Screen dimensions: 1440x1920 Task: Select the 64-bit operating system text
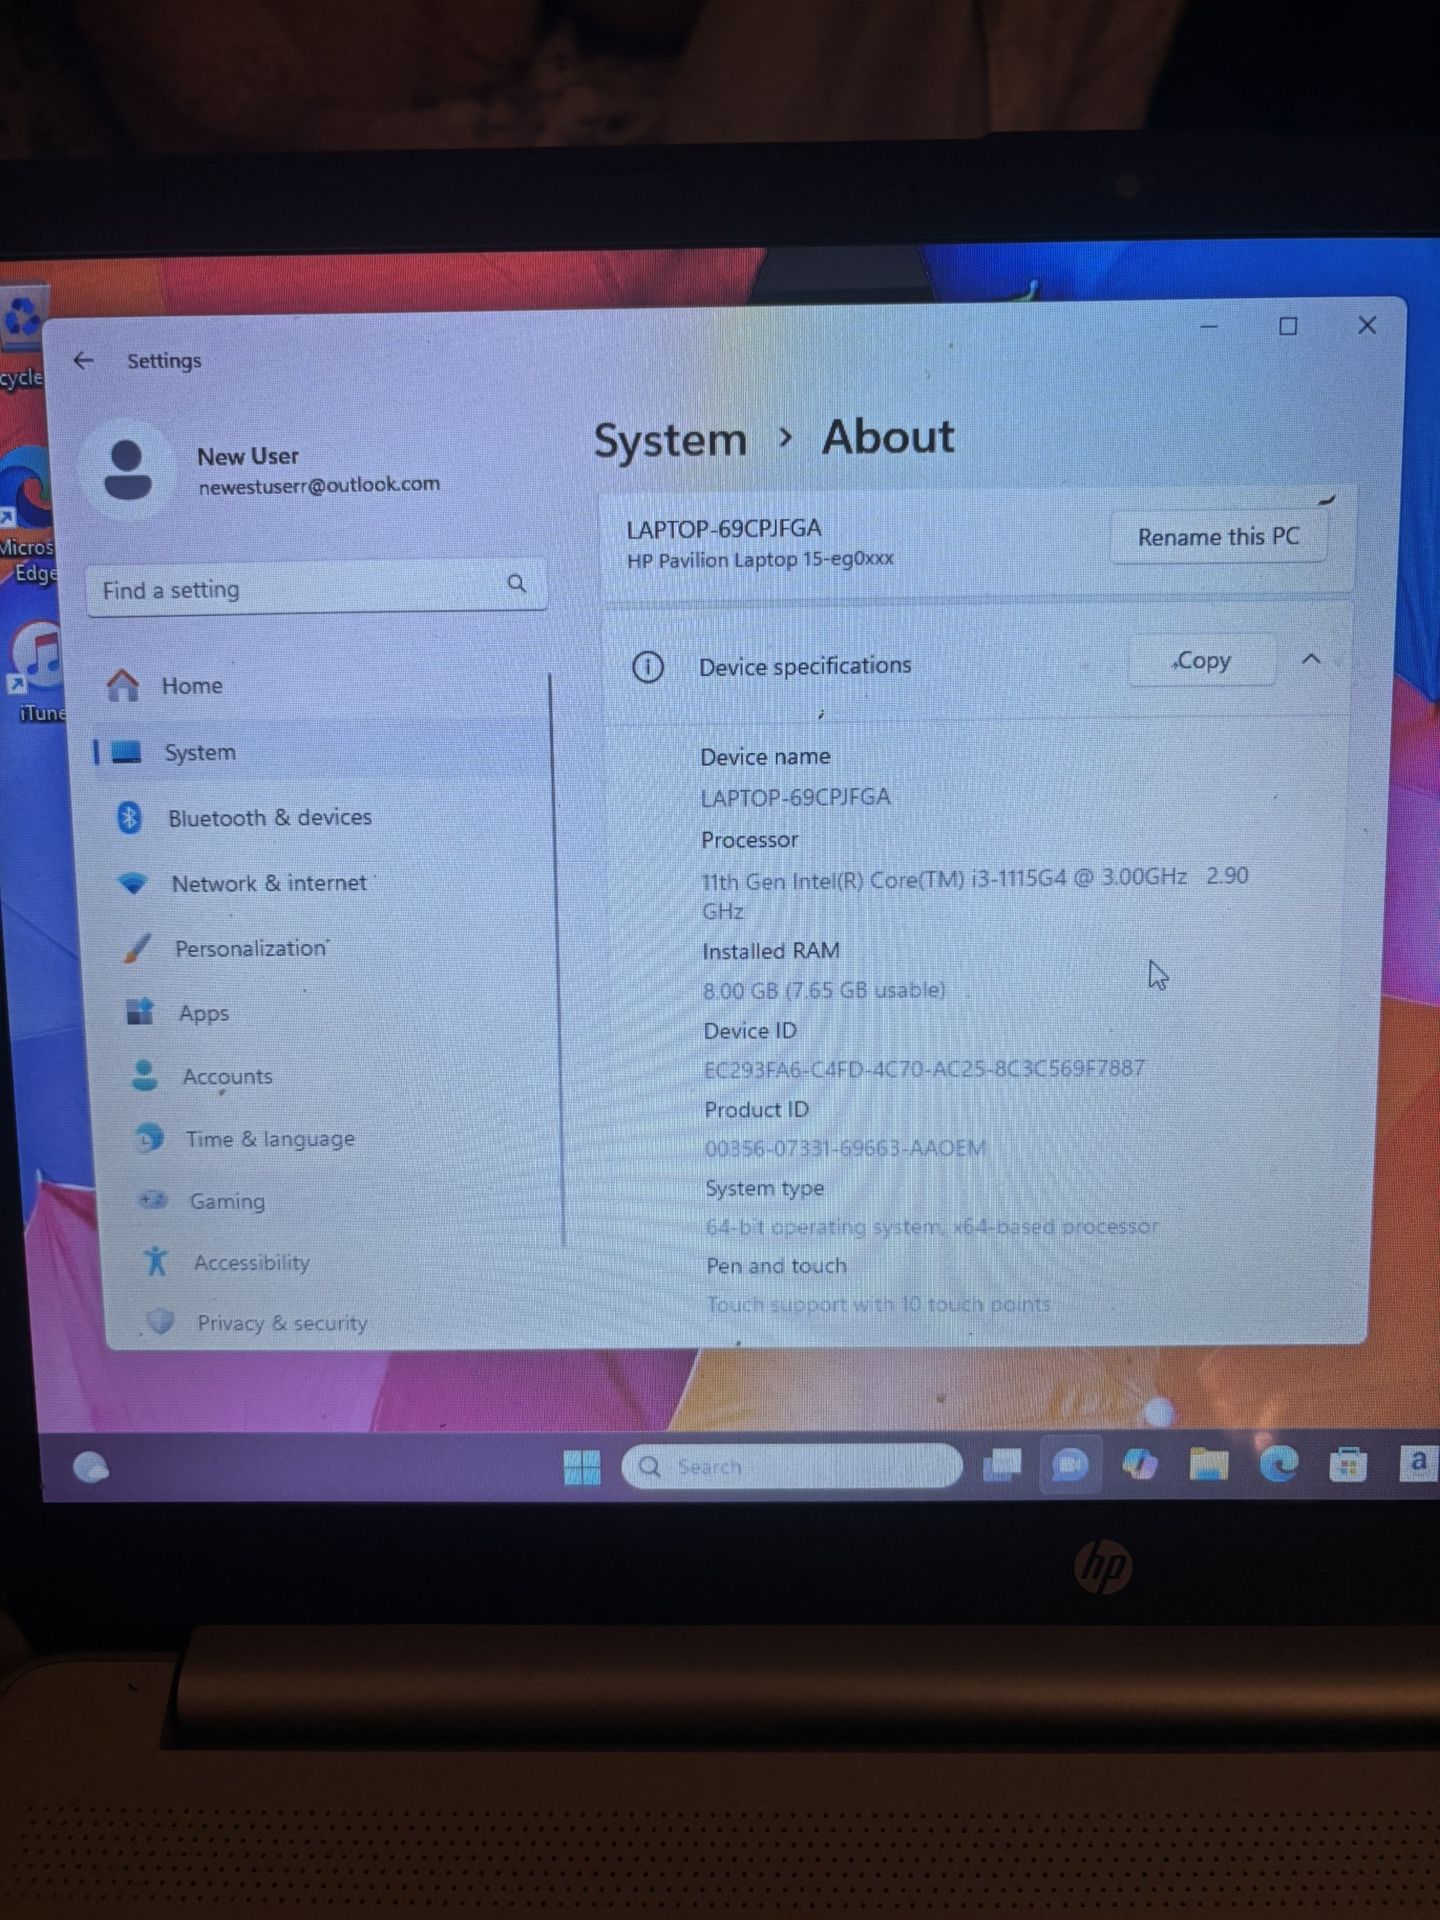coord(932,1226)
